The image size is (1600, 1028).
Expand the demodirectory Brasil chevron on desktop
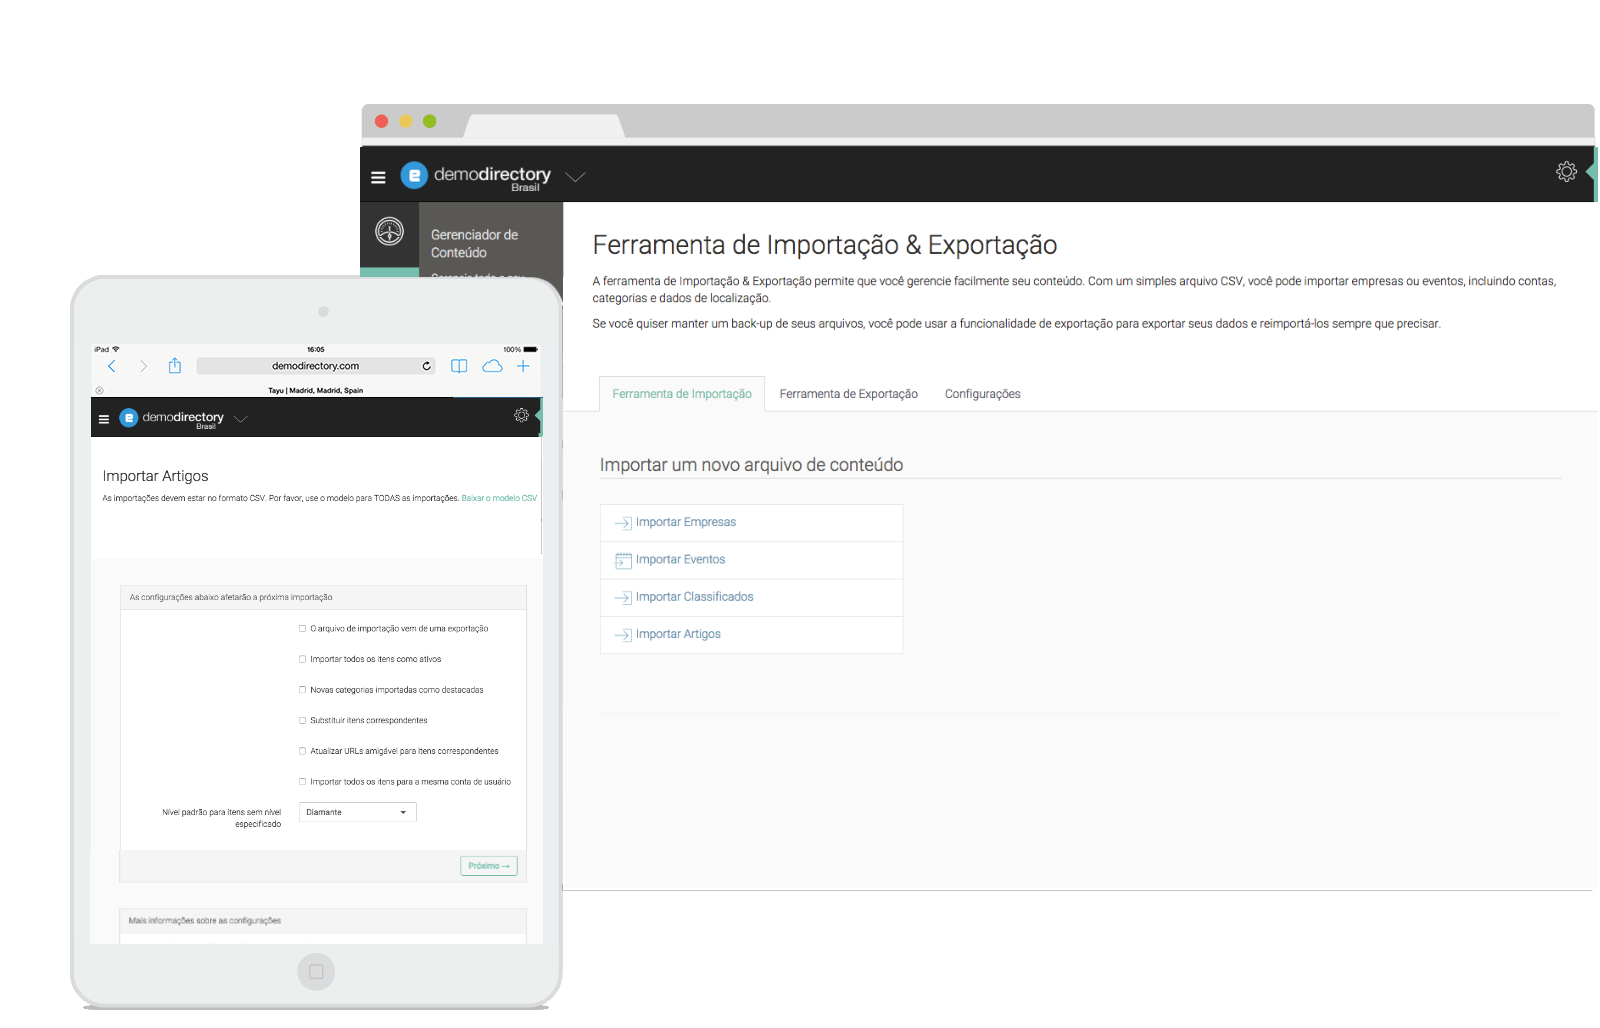575,176
